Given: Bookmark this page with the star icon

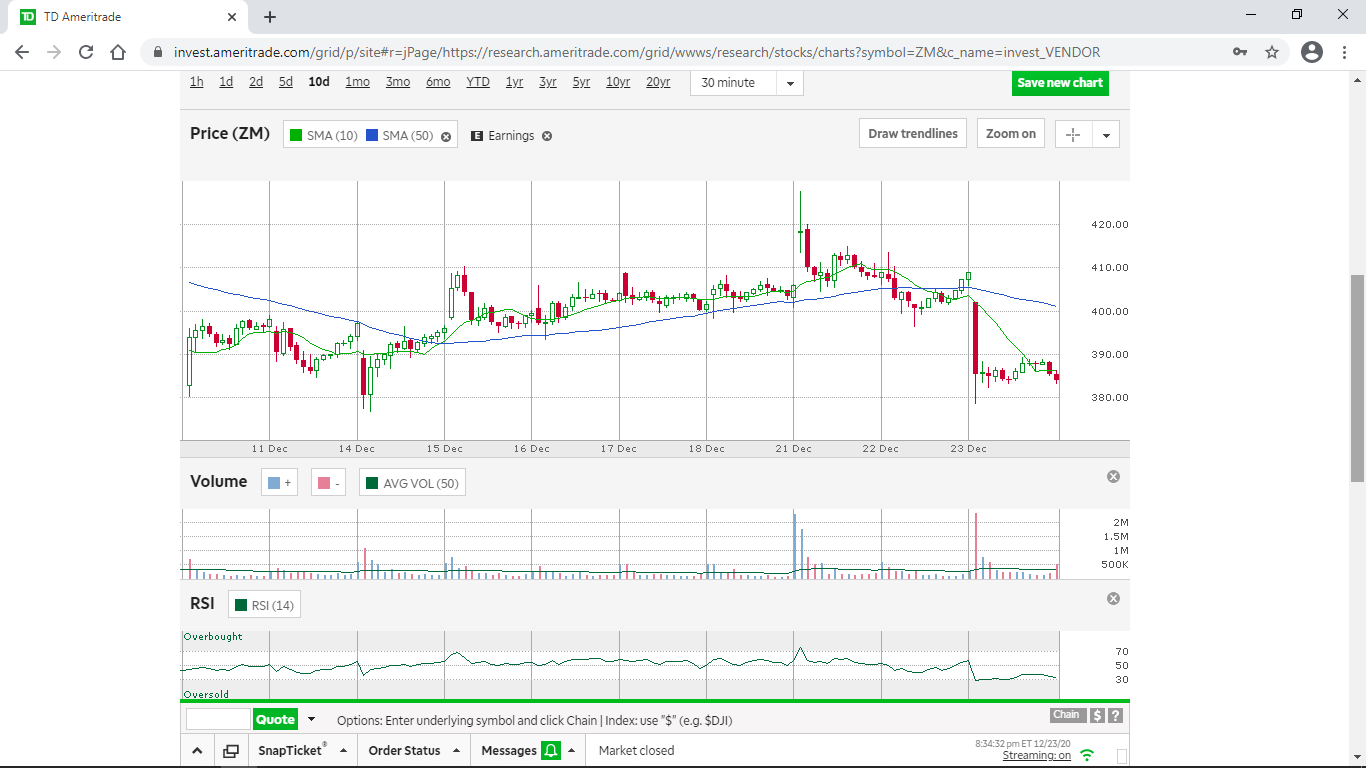Looking at the screenshot, I should point(1272,52).
